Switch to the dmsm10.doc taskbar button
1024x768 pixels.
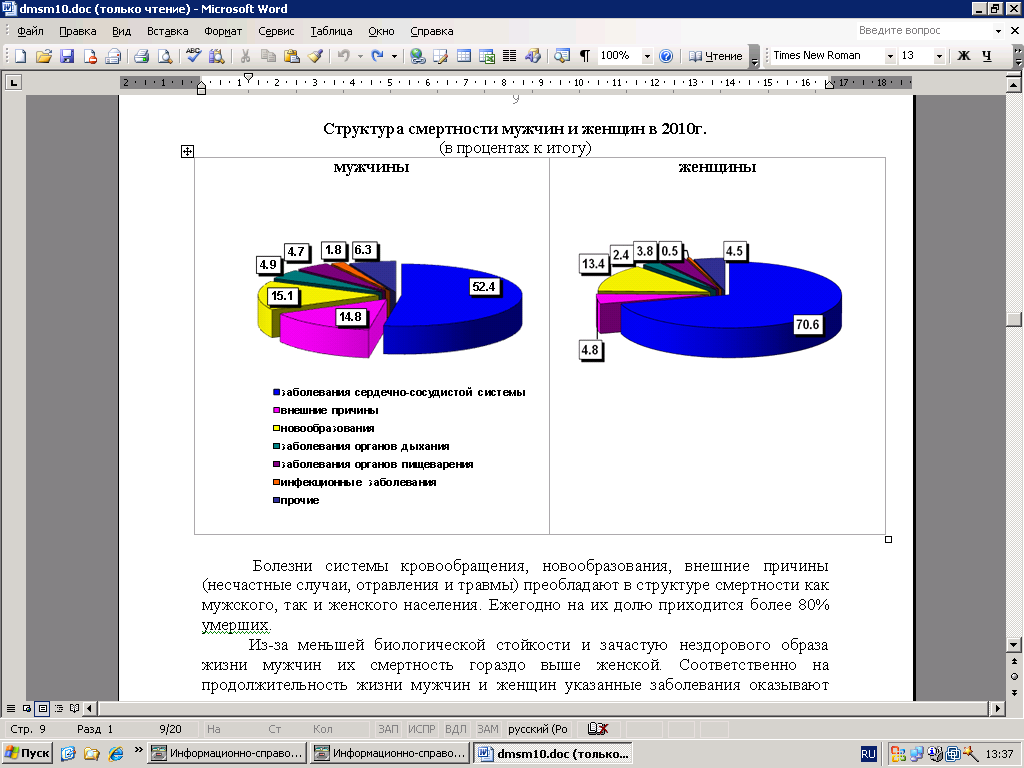tap(552, 753)
